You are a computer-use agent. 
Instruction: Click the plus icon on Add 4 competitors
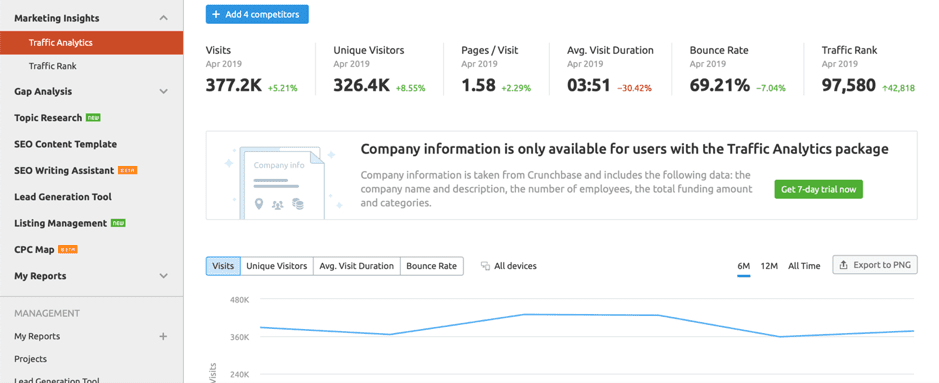(x=216, y=14)
